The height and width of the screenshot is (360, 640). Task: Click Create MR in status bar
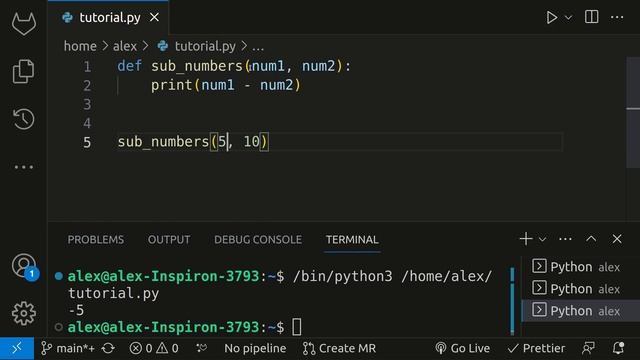339,349
